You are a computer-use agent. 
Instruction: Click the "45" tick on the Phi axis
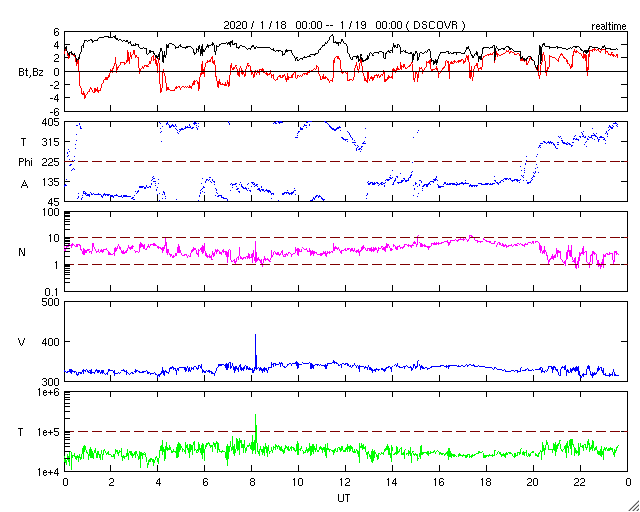pos(54,201)
